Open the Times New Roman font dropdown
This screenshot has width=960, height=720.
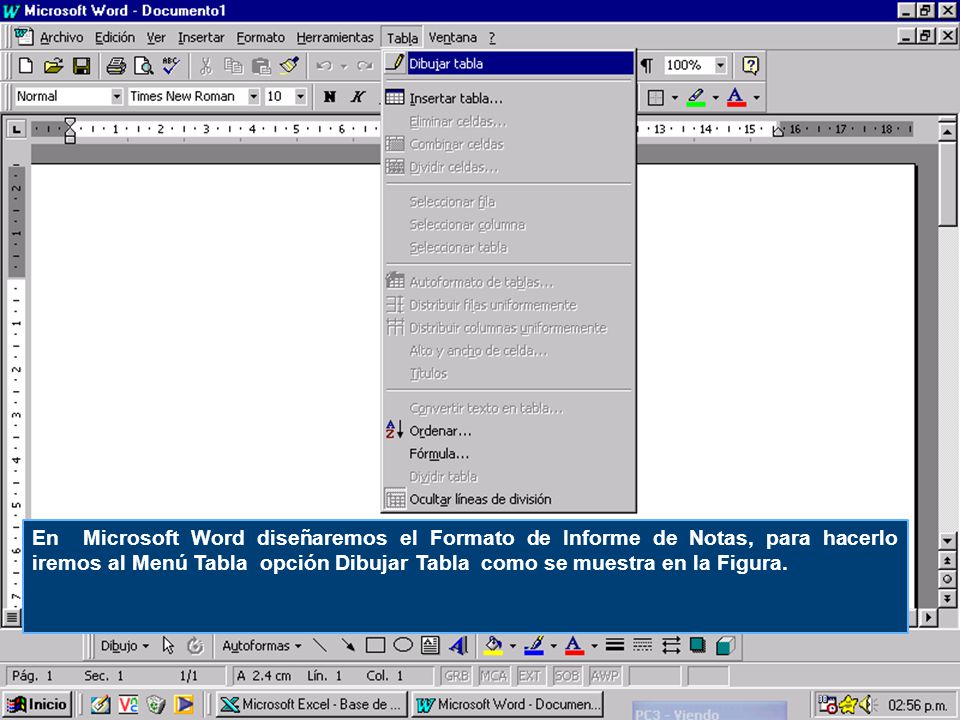coord(253,96)
